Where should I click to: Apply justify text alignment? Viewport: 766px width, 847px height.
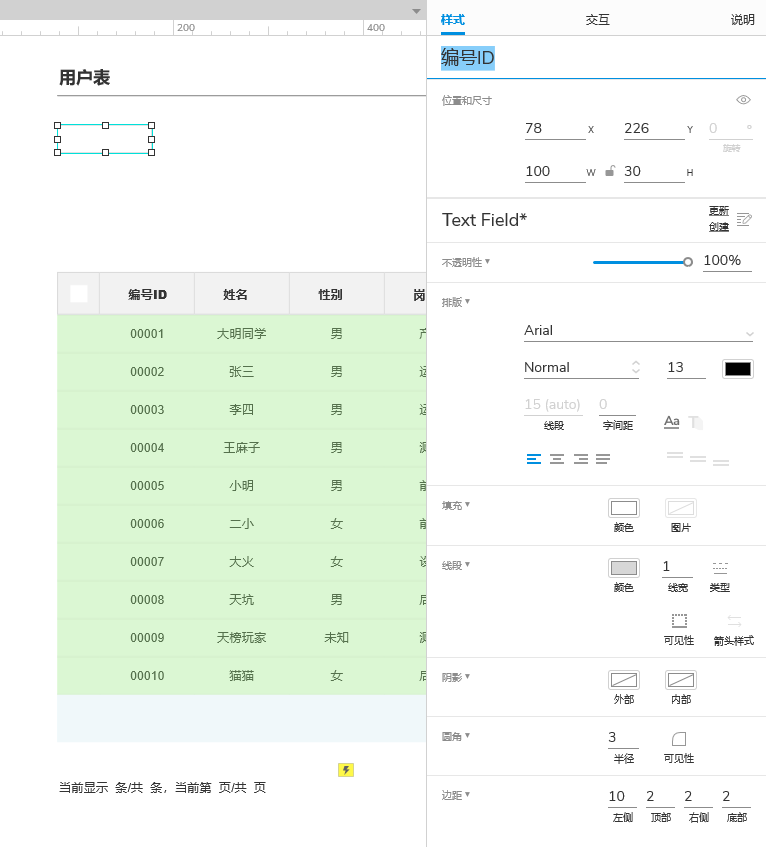tap(603, 459)
